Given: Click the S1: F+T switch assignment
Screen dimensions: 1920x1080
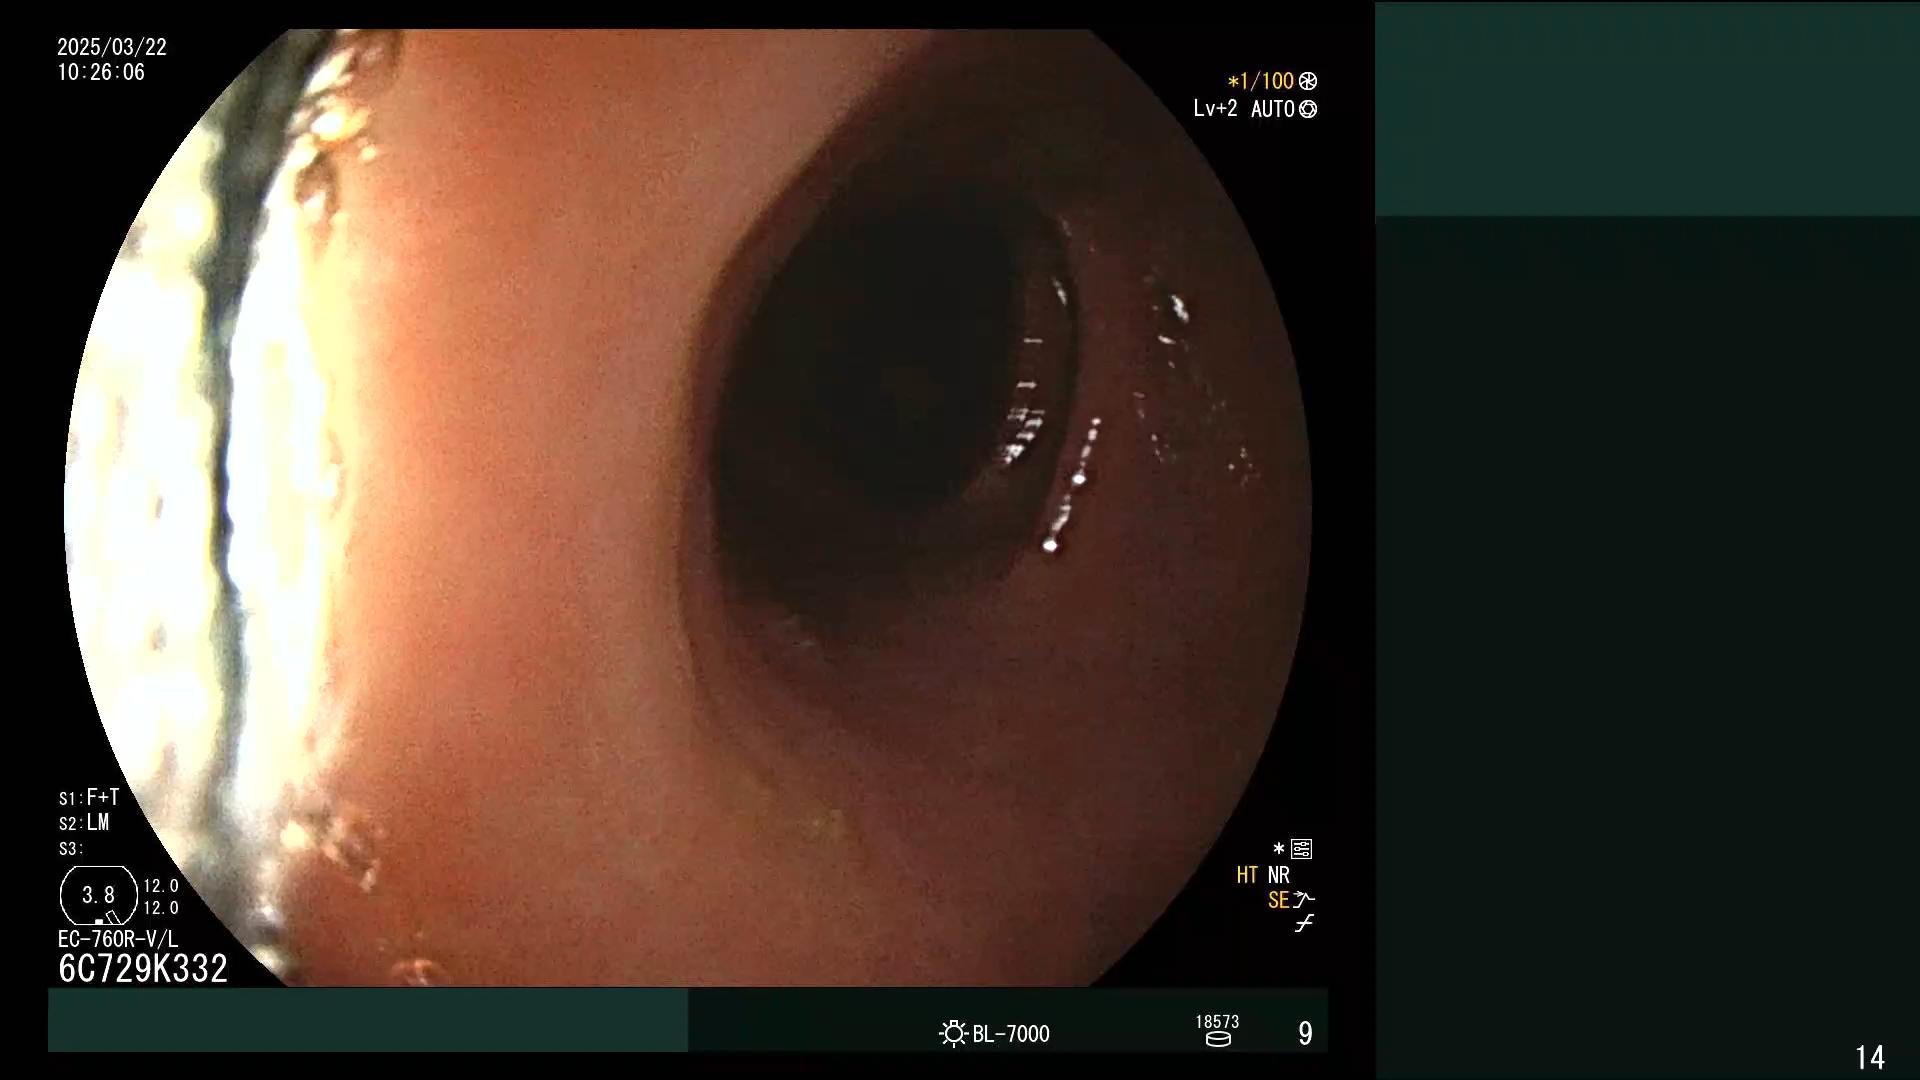Looking at the screenshot, I should tap(89, 797).
